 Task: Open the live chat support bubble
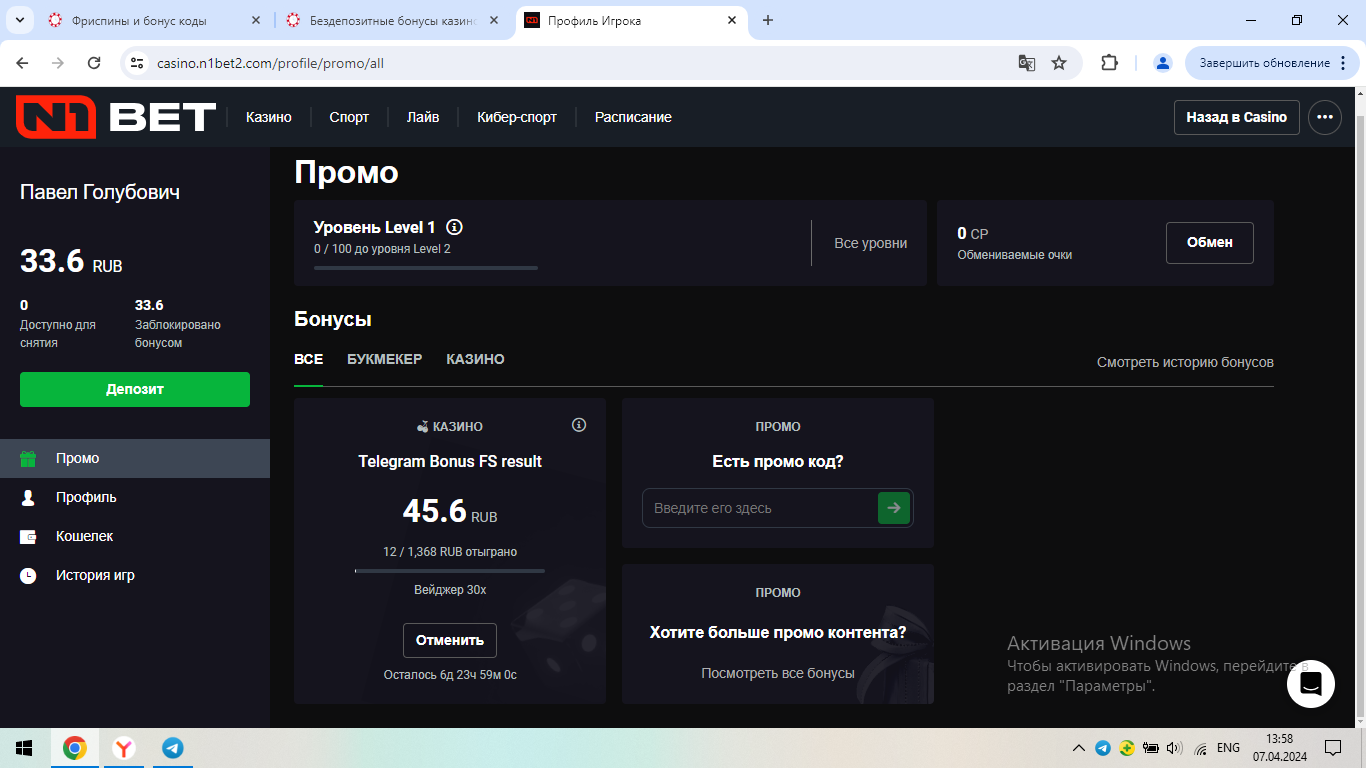pyautogui.click(x=1310, y=684)
